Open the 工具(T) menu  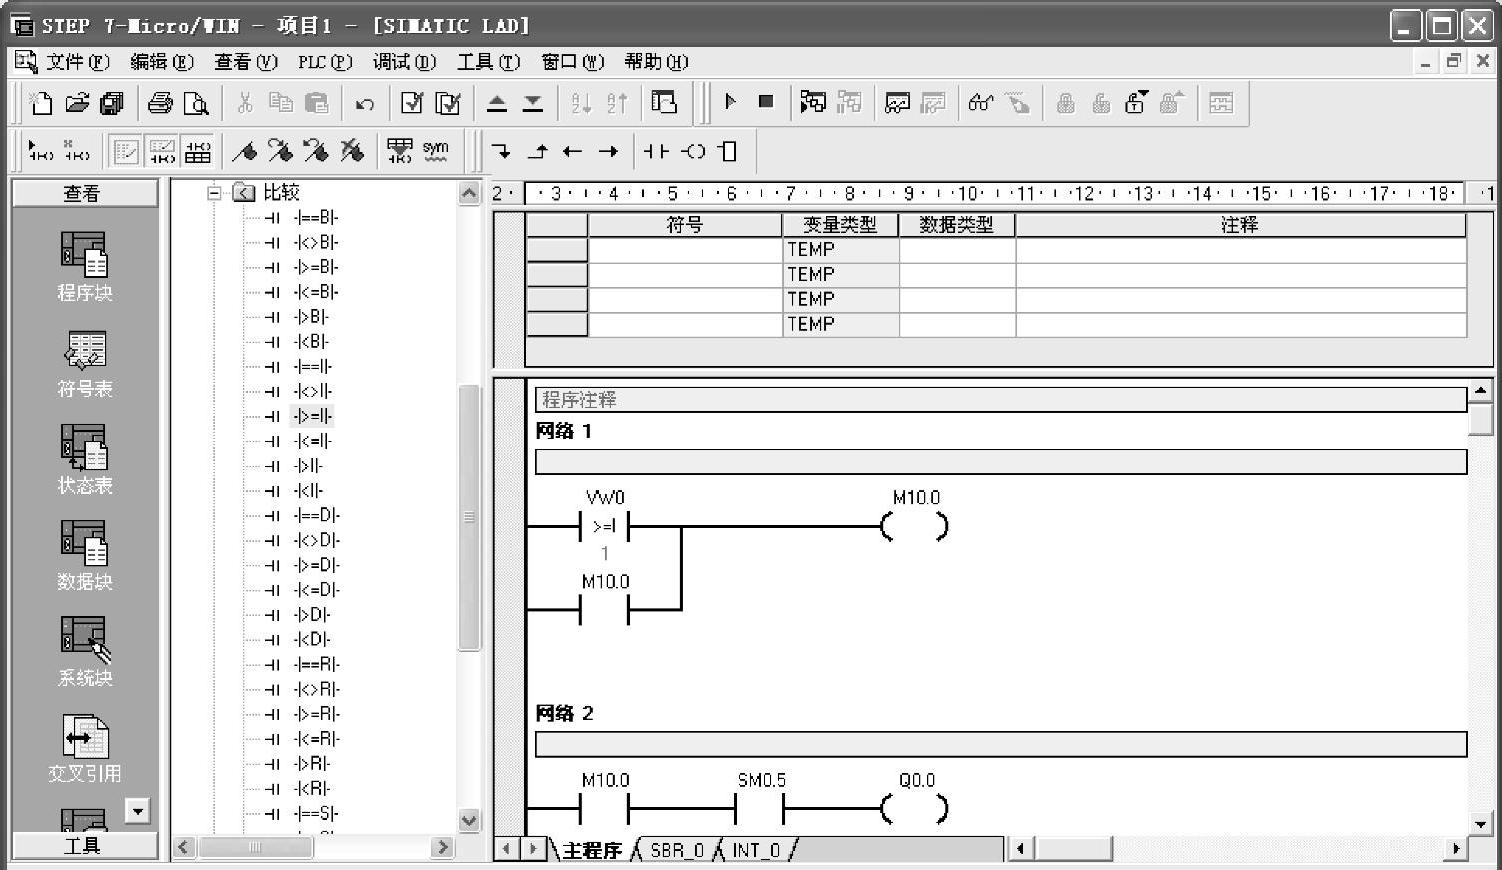tap(489, 62)
